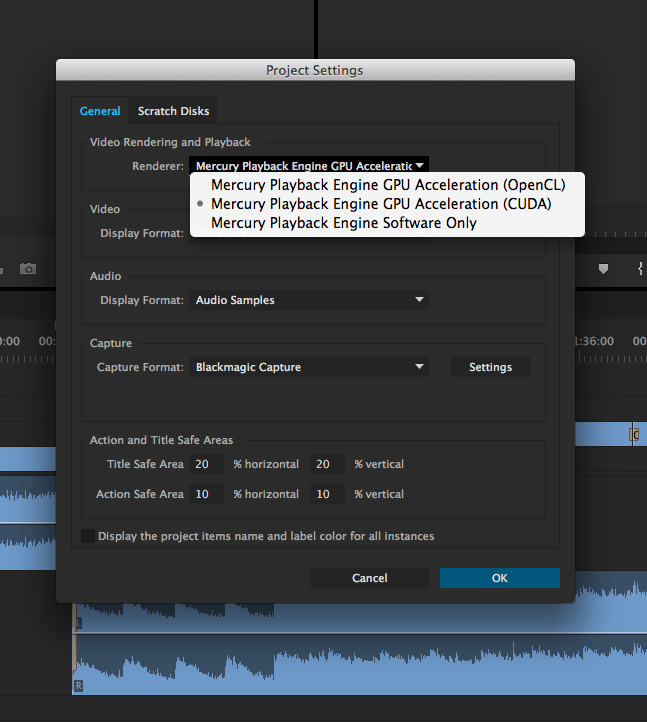
Task: Select the General tab
Action: (100, 111)
